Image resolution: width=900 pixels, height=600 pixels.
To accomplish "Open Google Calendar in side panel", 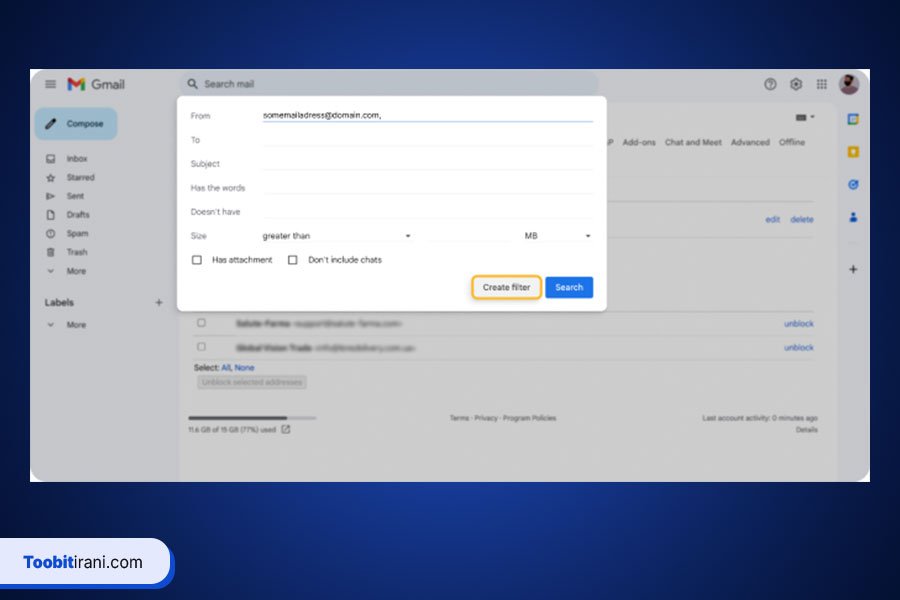I will tap(853, 119).
